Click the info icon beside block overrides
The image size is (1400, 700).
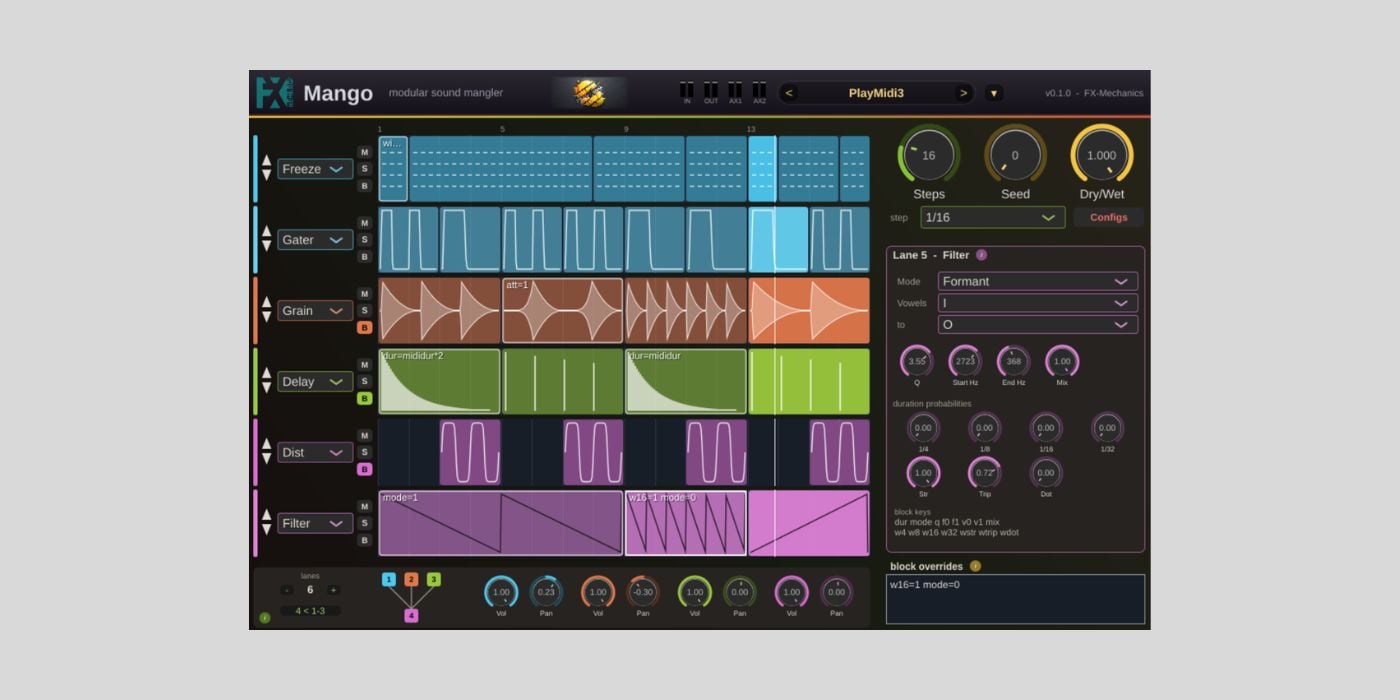pyautogui.click(x=975, y=566)
